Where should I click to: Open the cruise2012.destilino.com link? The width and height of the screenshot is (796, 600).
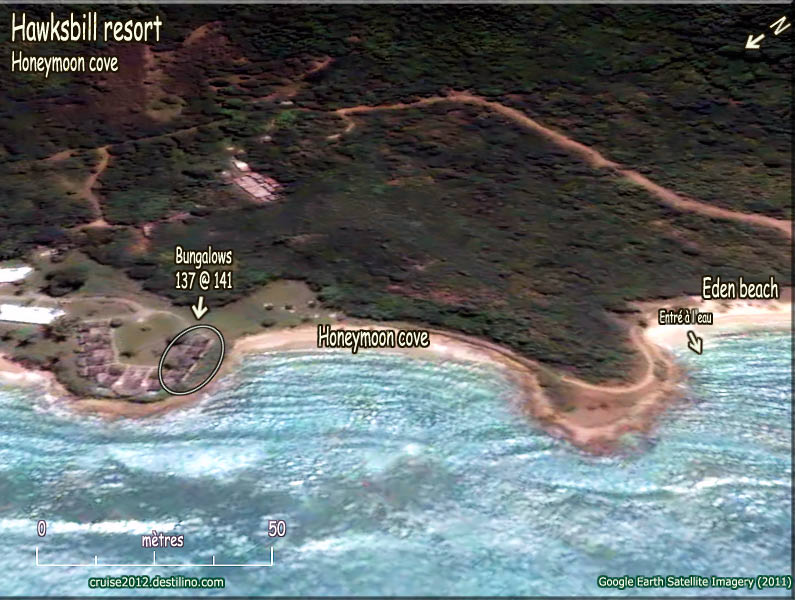tap(156, 582)
